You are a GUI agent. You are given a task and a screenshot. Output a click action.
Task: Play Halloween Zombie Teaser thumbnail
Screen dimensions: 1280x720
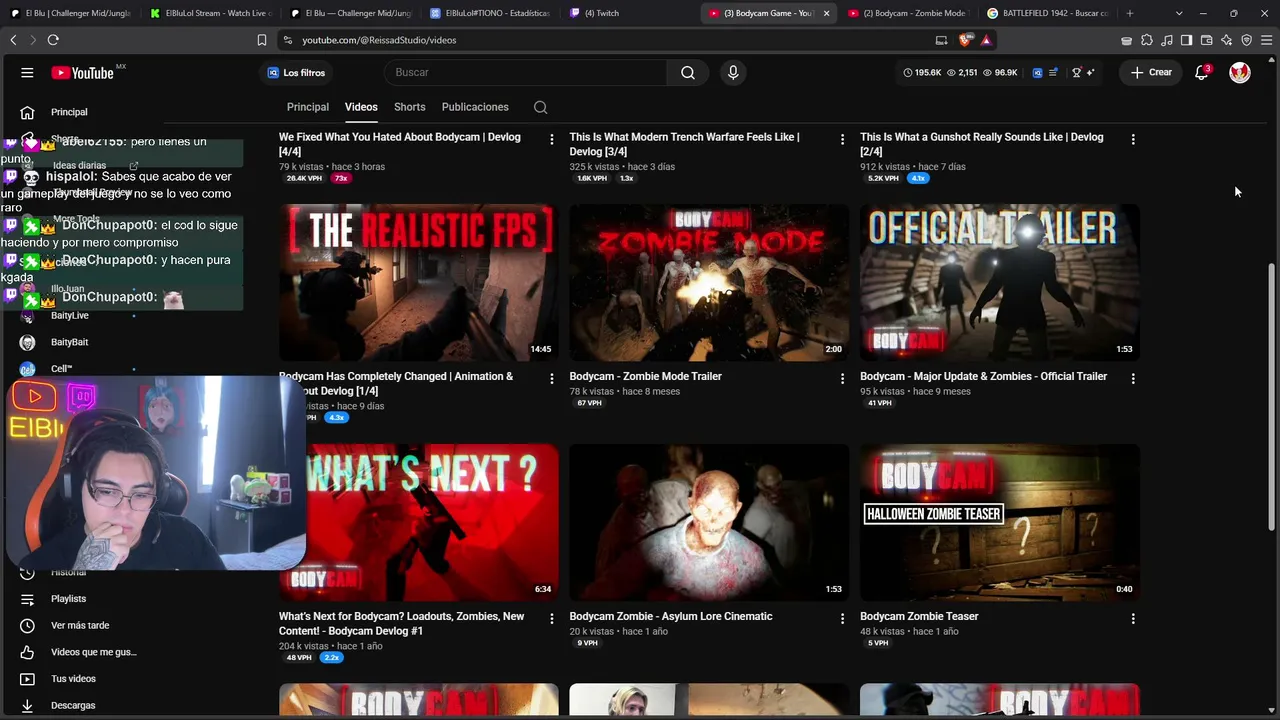(x=1000, y=523)
